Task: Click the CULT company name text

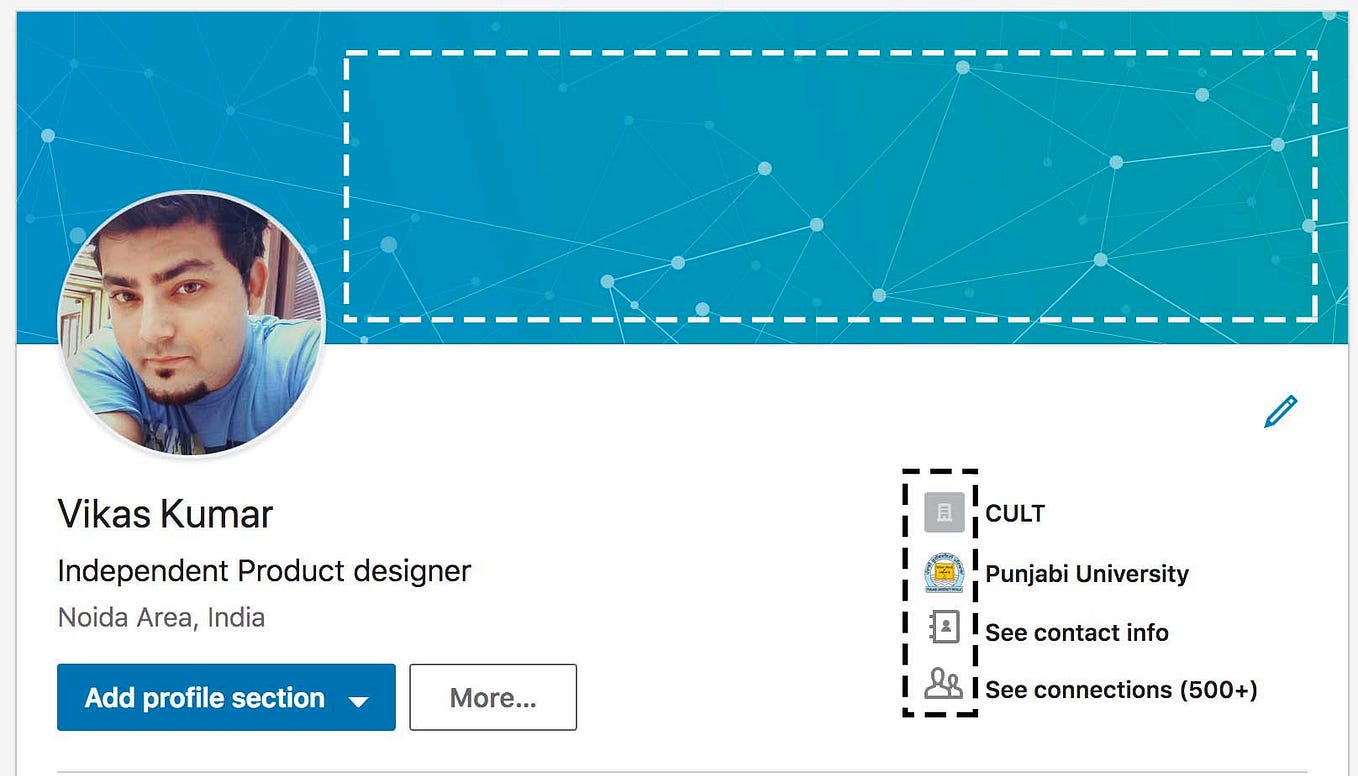Action: 1014,513
